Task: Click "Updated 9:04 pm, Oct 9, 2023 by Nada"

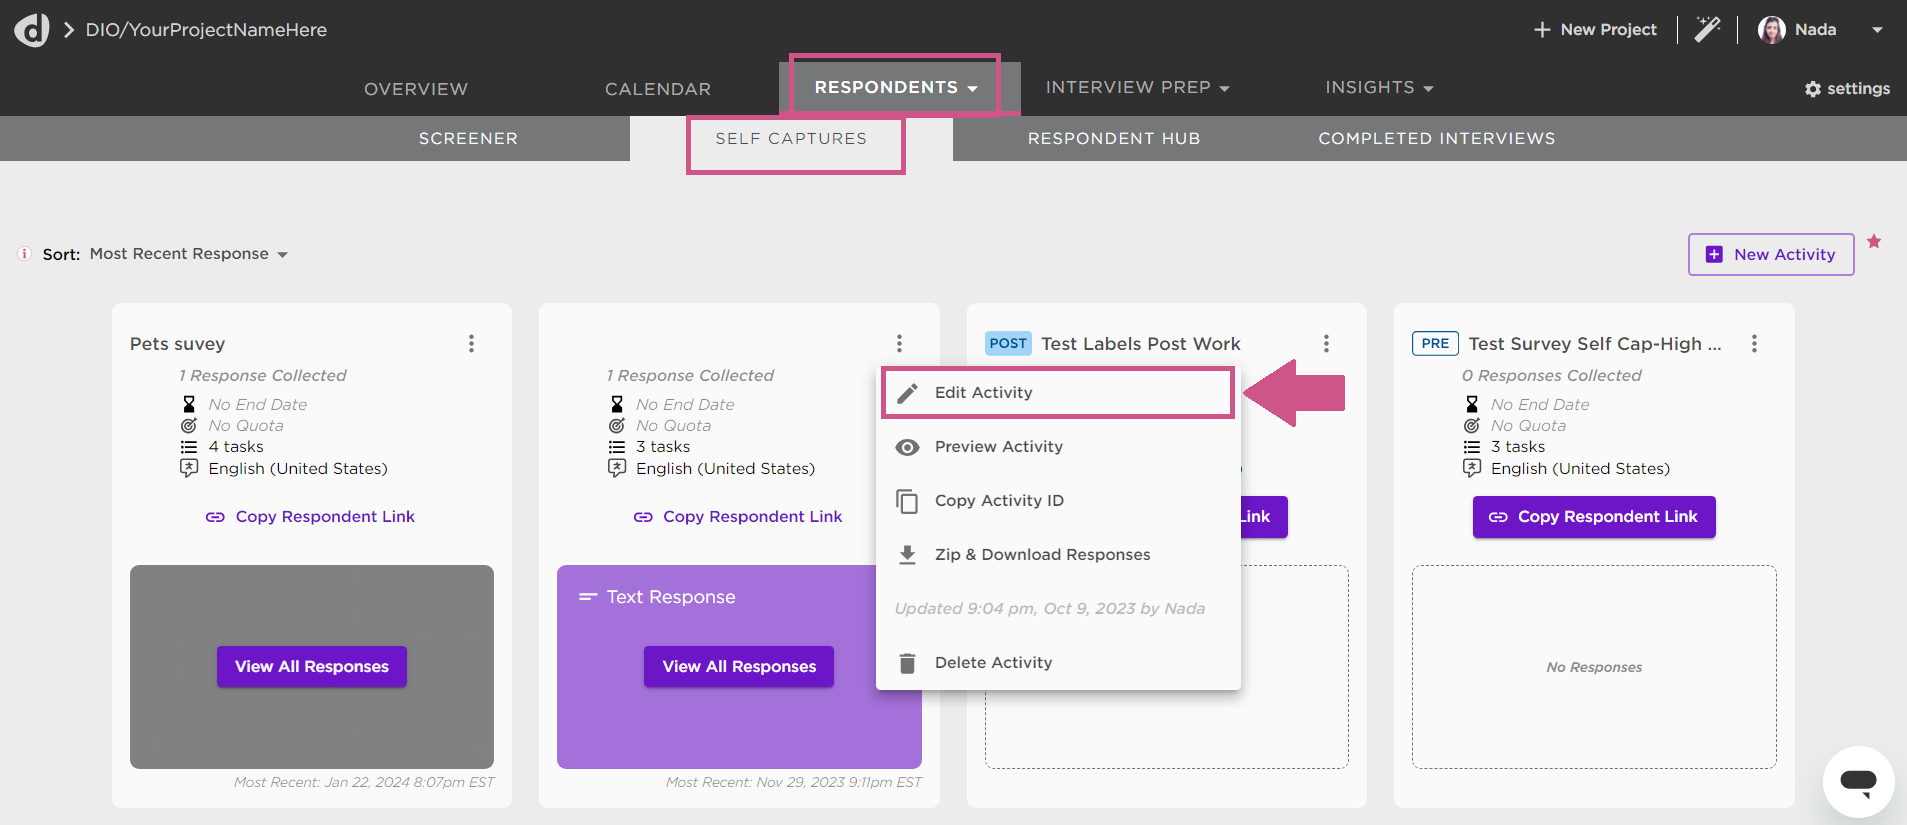Action: point(1050,609)
